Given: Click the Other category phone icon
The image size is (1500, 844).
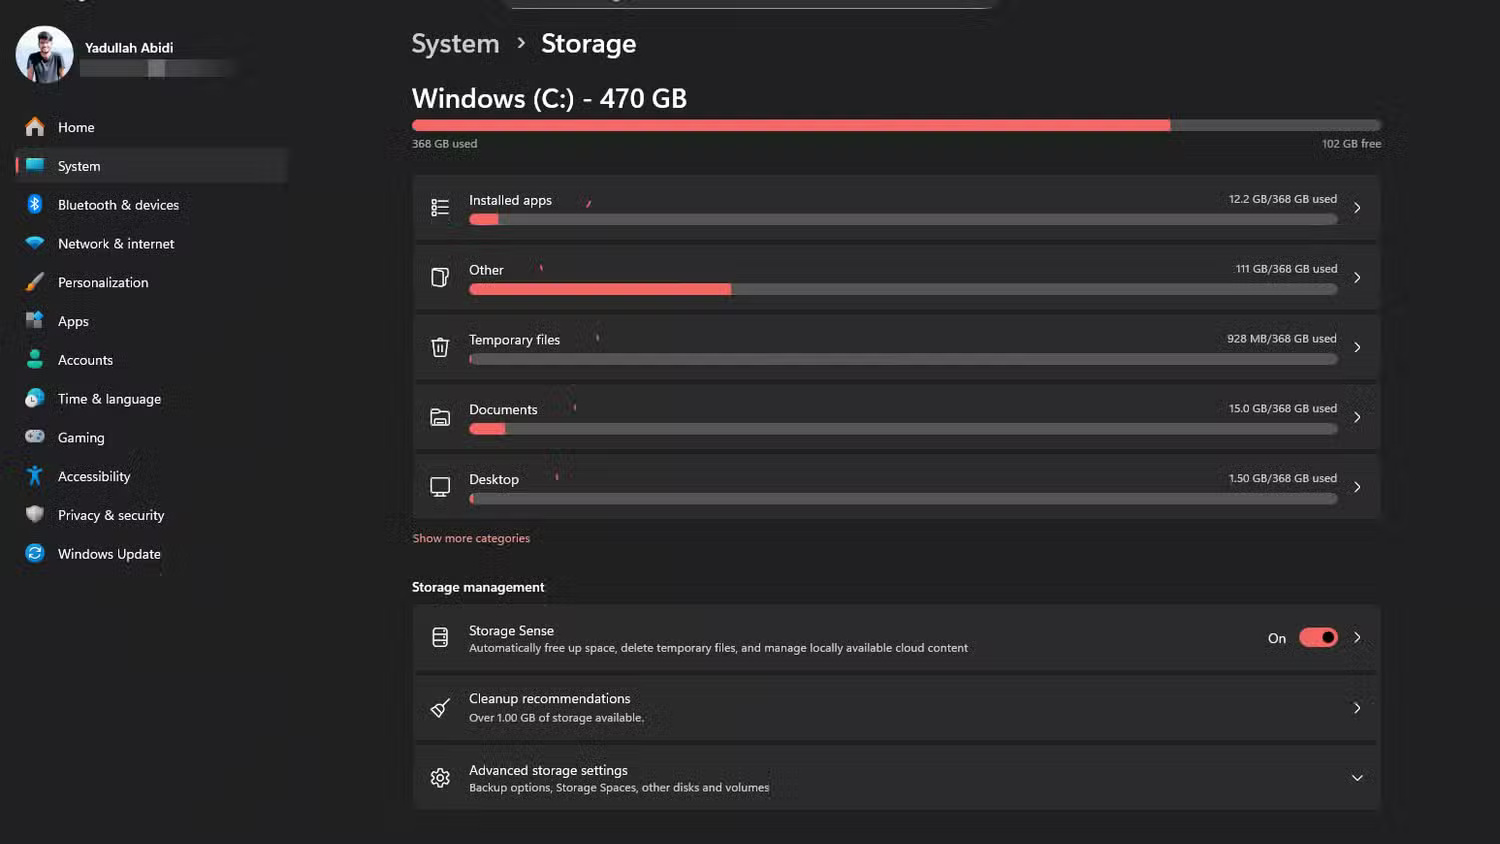Looking at the screenshot, I should tap(440, 277).
